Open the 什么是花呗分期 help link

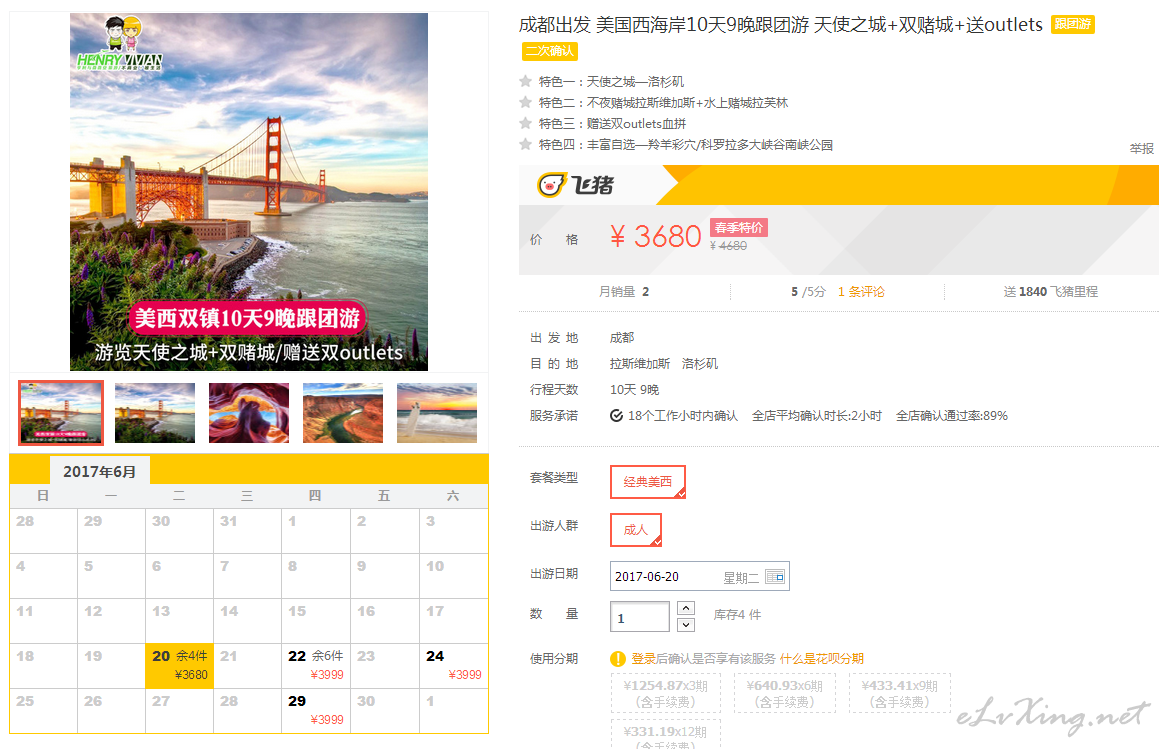pos(822,659)
